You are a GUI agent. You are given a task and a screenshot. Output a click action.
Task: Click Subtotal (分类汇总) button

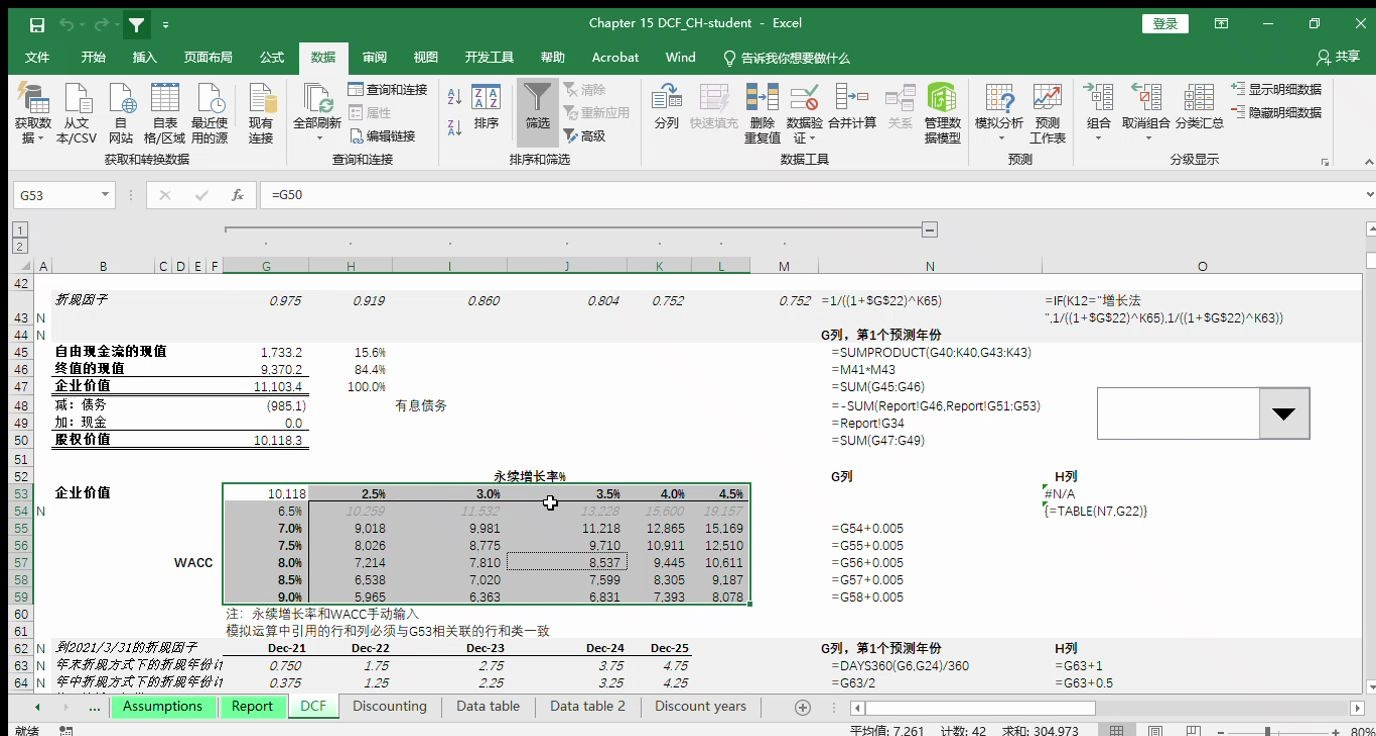click(x=1199, y=108)
